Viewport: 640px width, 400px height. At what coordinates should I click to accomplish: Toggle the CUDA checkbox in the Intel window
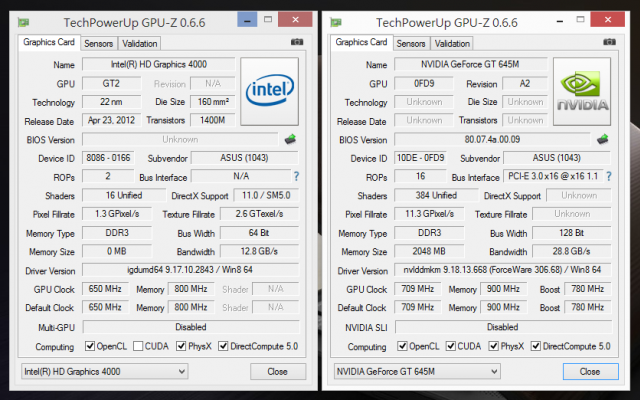pos(138,346)
